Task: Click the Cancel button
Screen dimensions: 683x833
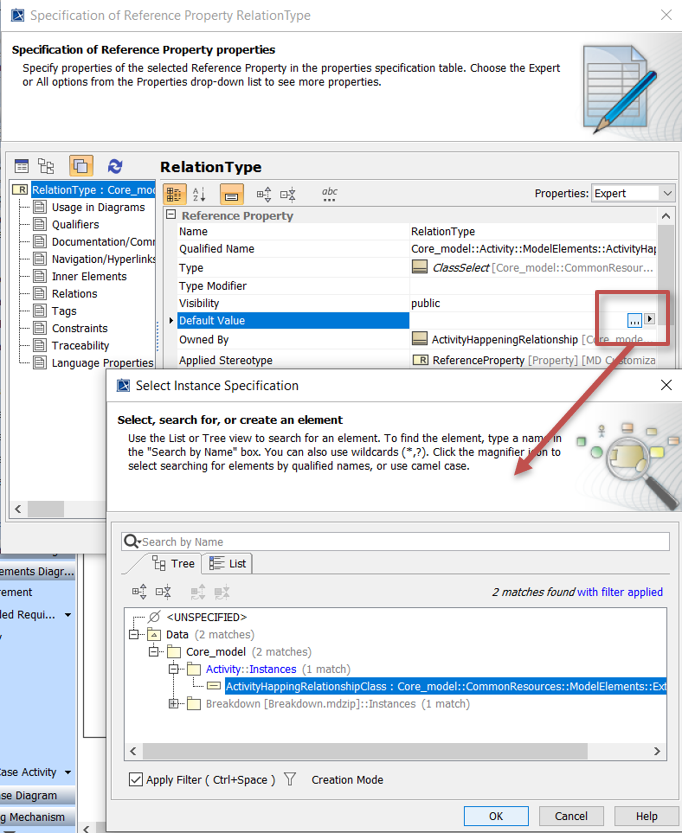Action: click(x=571, y=816)
